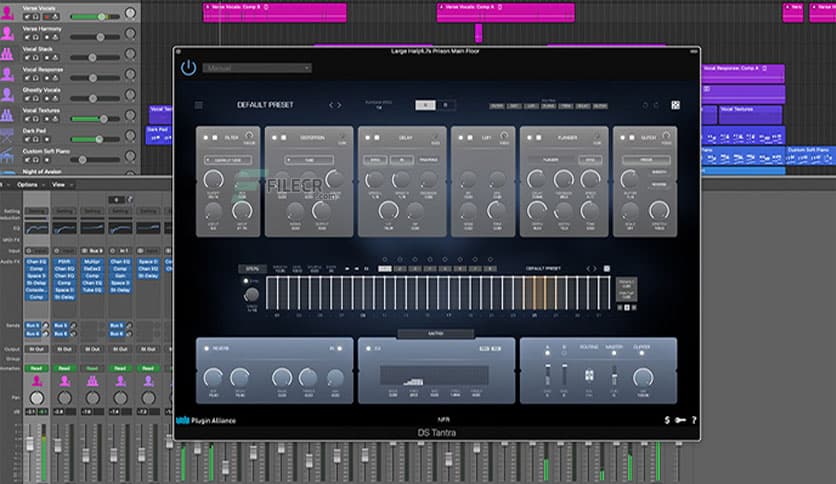The height and width of the screenshot is (484, 836).
Task: Click the Dark Pad keyboard track icon
Action: click(x=7, y=135)
